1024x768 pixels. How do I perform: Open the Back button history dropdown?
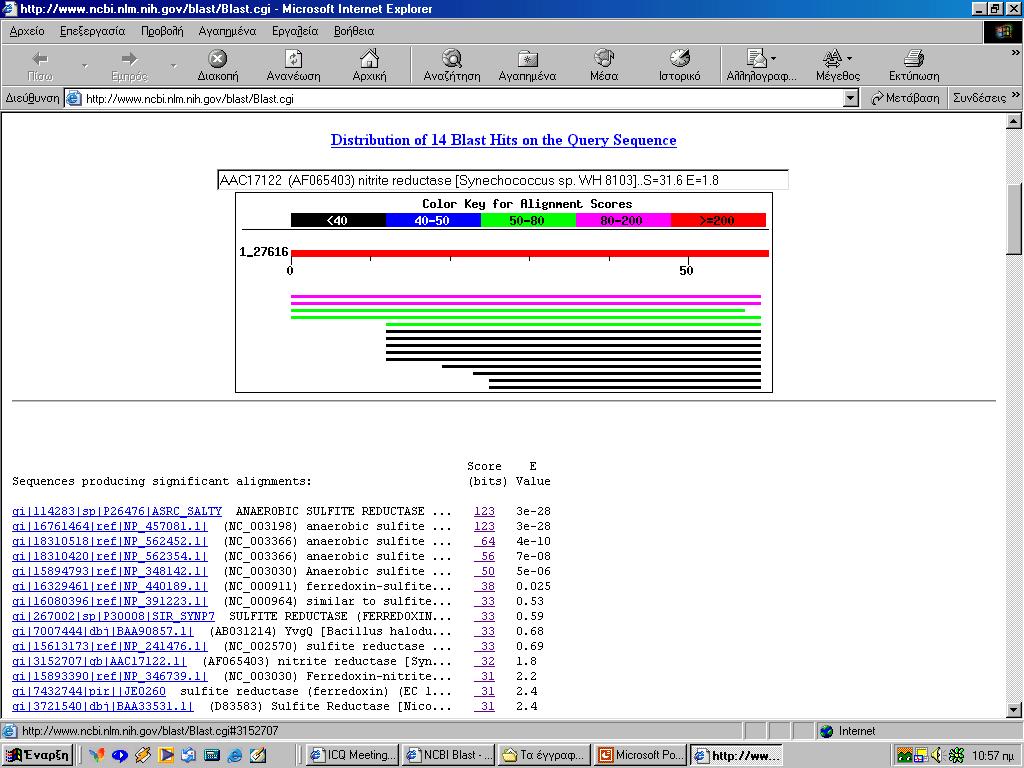[x=84, y=66]
